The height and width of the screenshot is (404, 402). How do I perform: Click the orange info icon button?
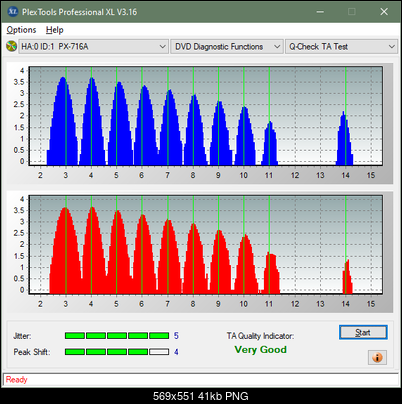tap(377, 357)
